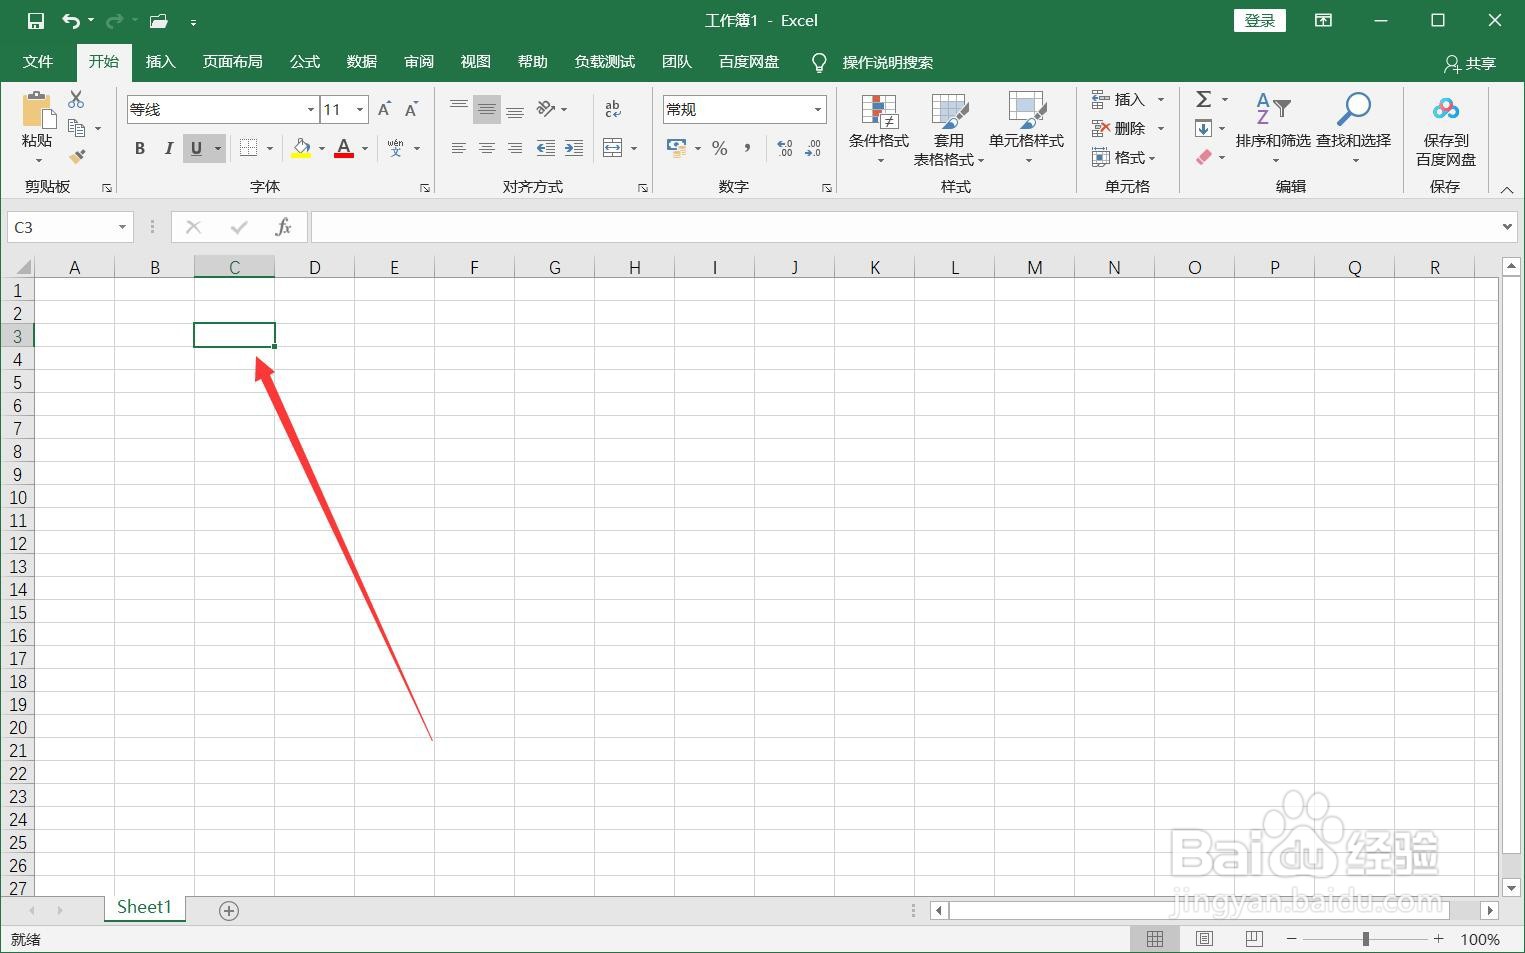1525x953 pixels.
Task: Click the AutoSum sigma icon
Action: click(x=1204, y=99)
